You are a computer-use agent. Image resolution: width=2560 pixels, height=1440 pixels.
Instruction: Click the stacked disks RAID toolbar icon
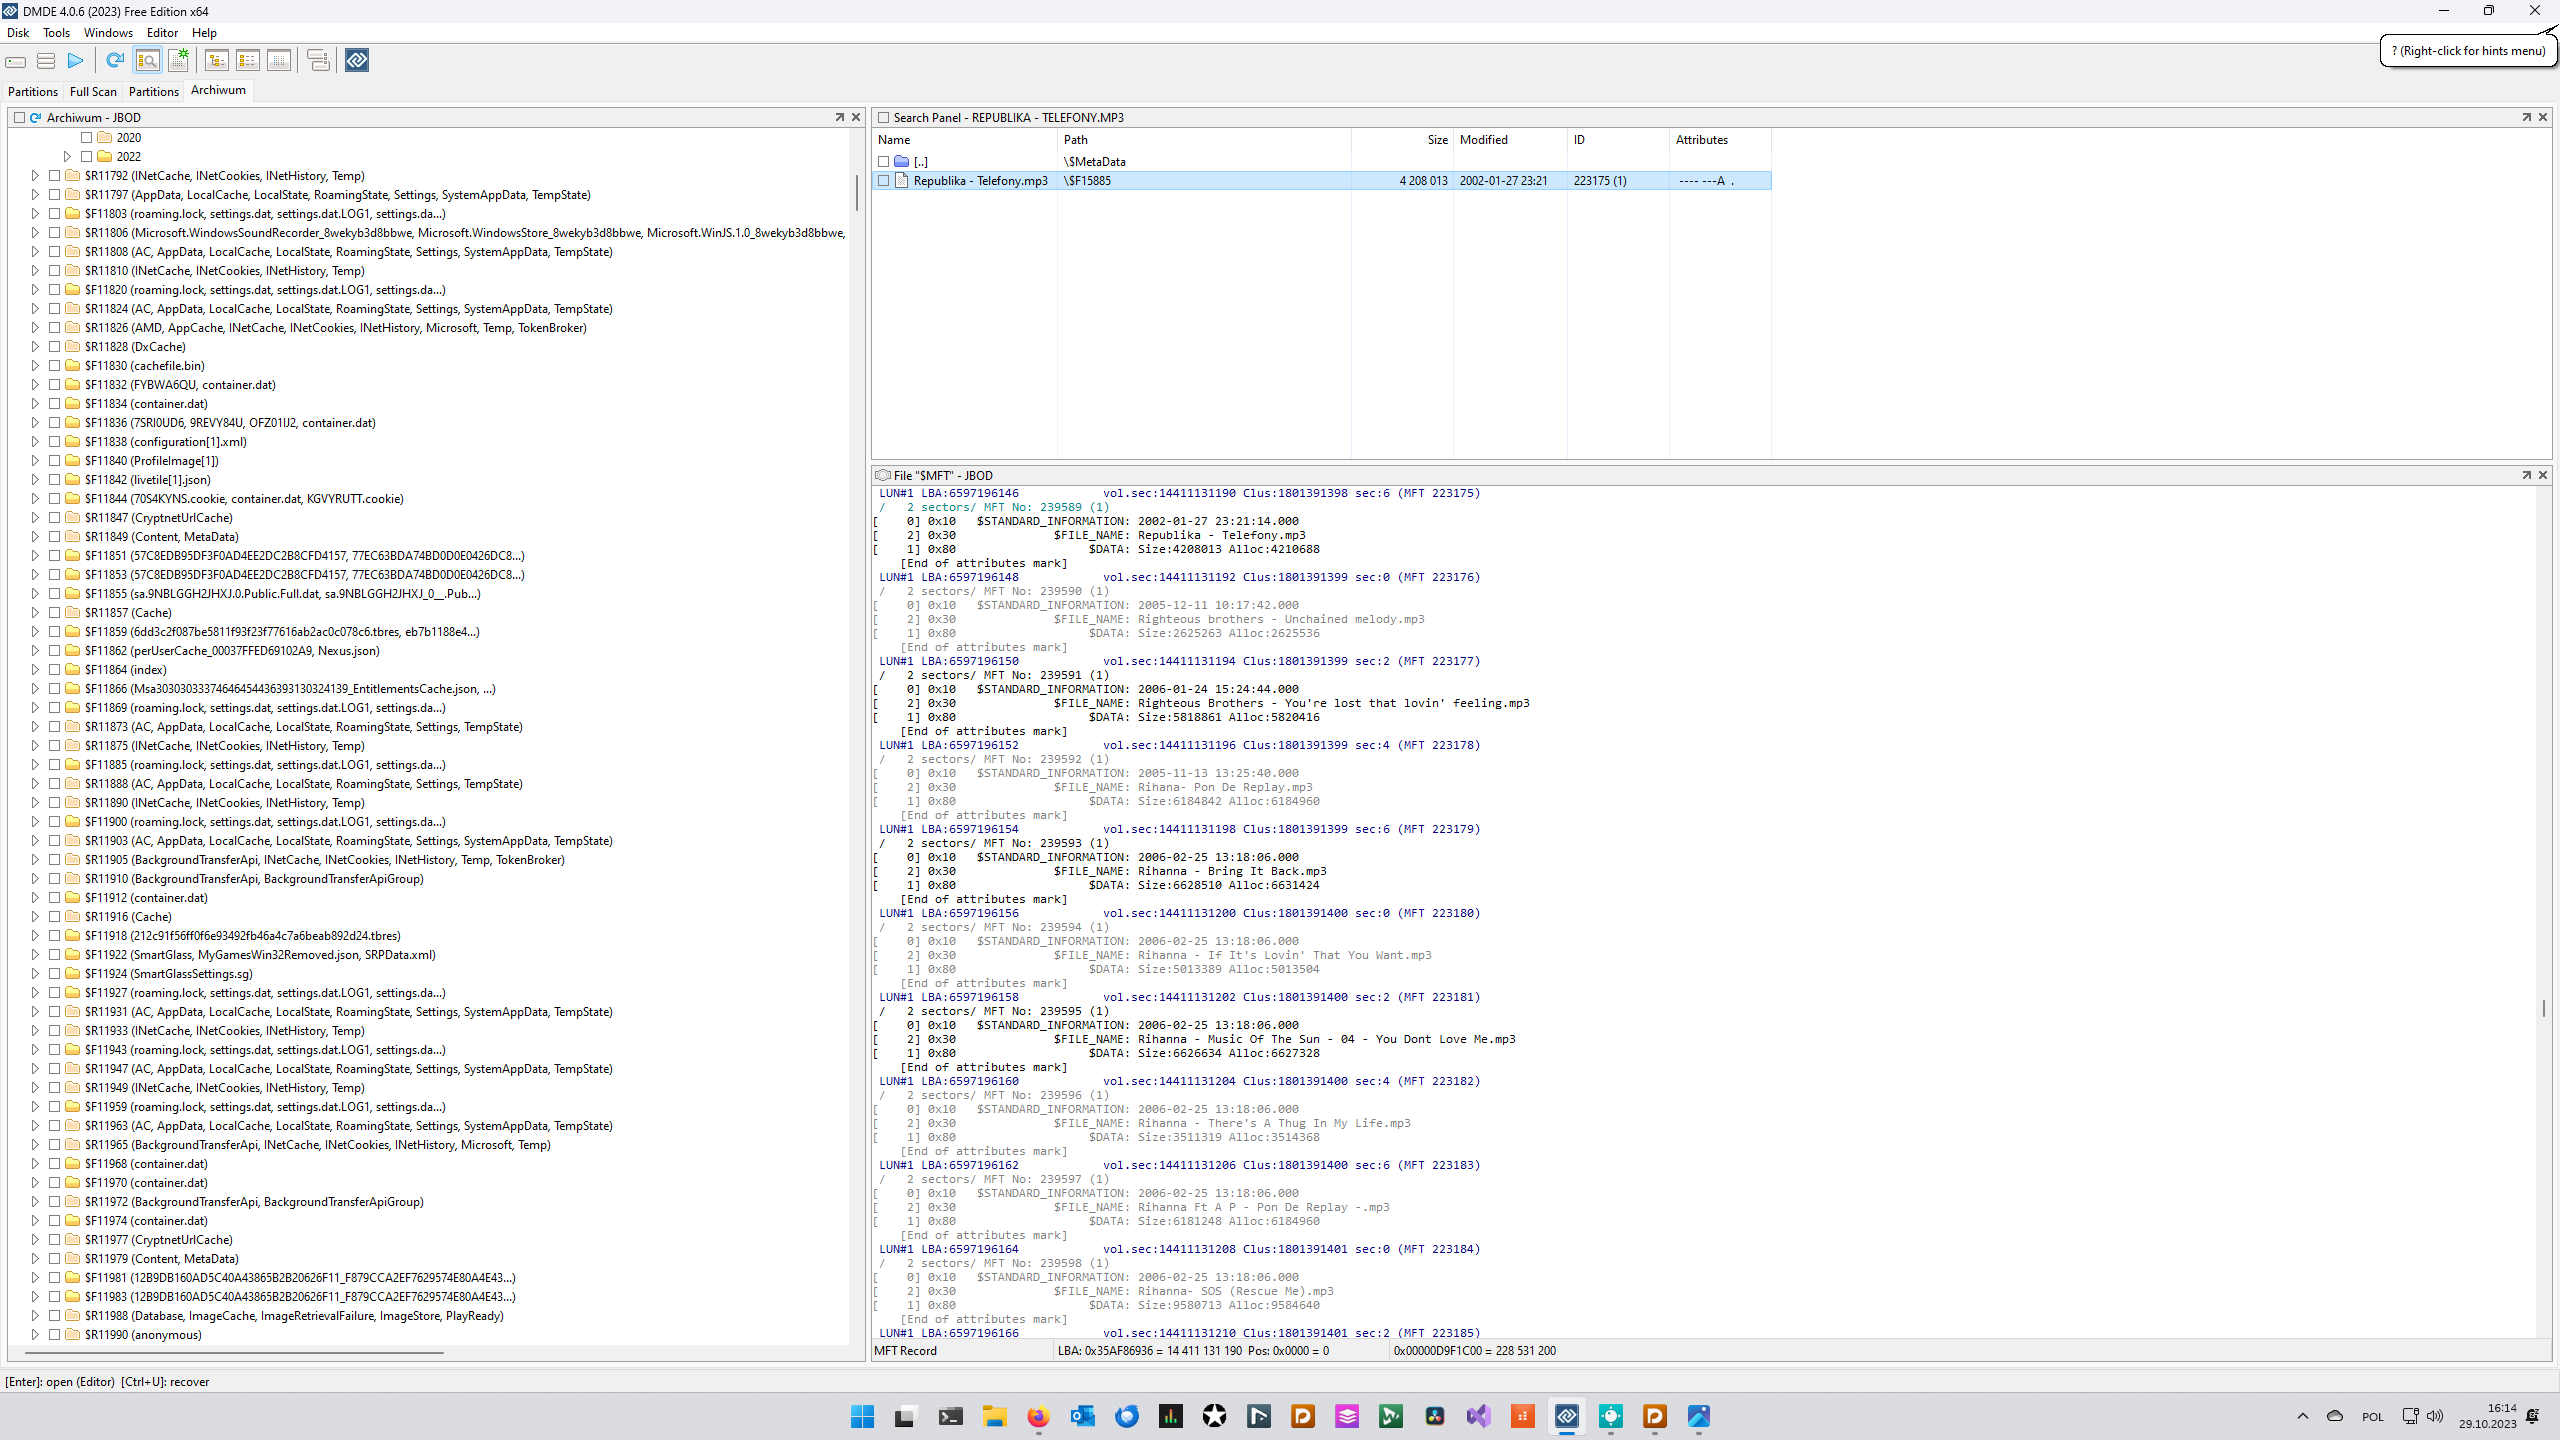pos(46,61)
